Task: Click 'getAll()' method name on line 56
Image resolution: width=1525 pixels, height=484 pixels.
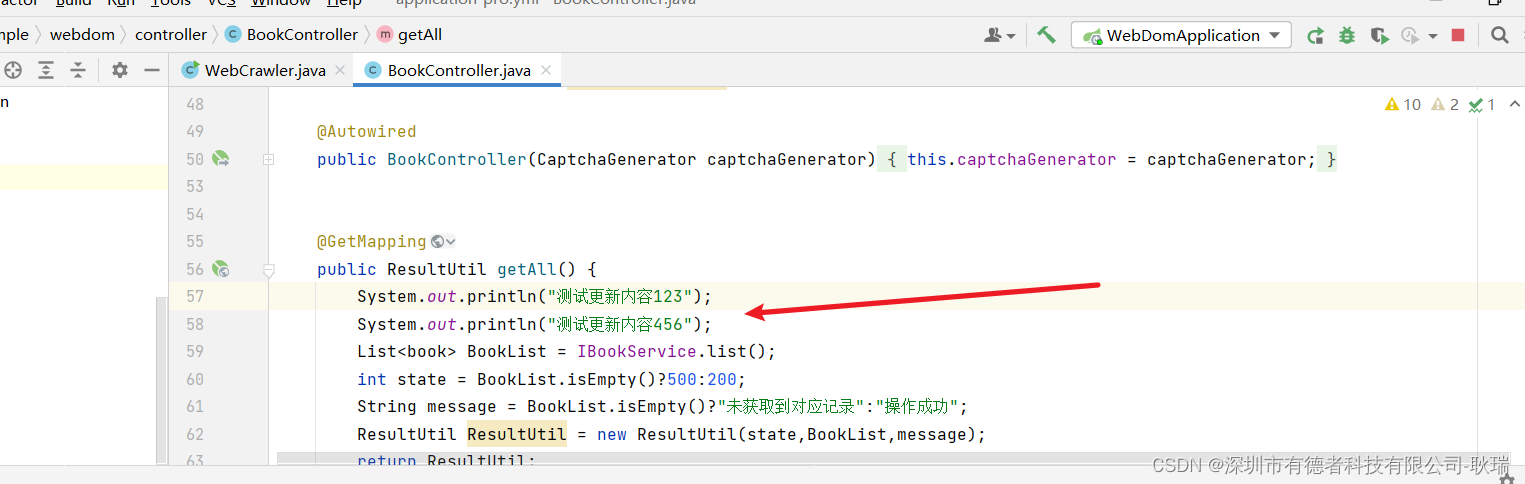Action: (536, 269)
